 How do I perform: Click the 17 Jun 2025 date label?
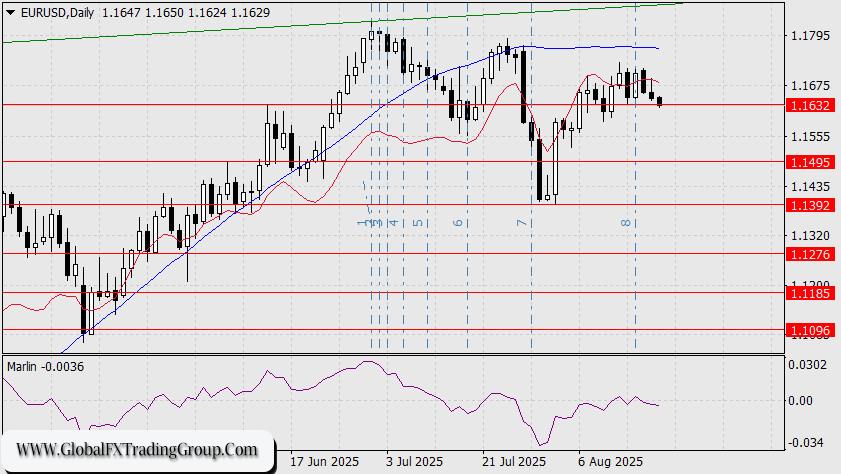click(x=322, y=463)
